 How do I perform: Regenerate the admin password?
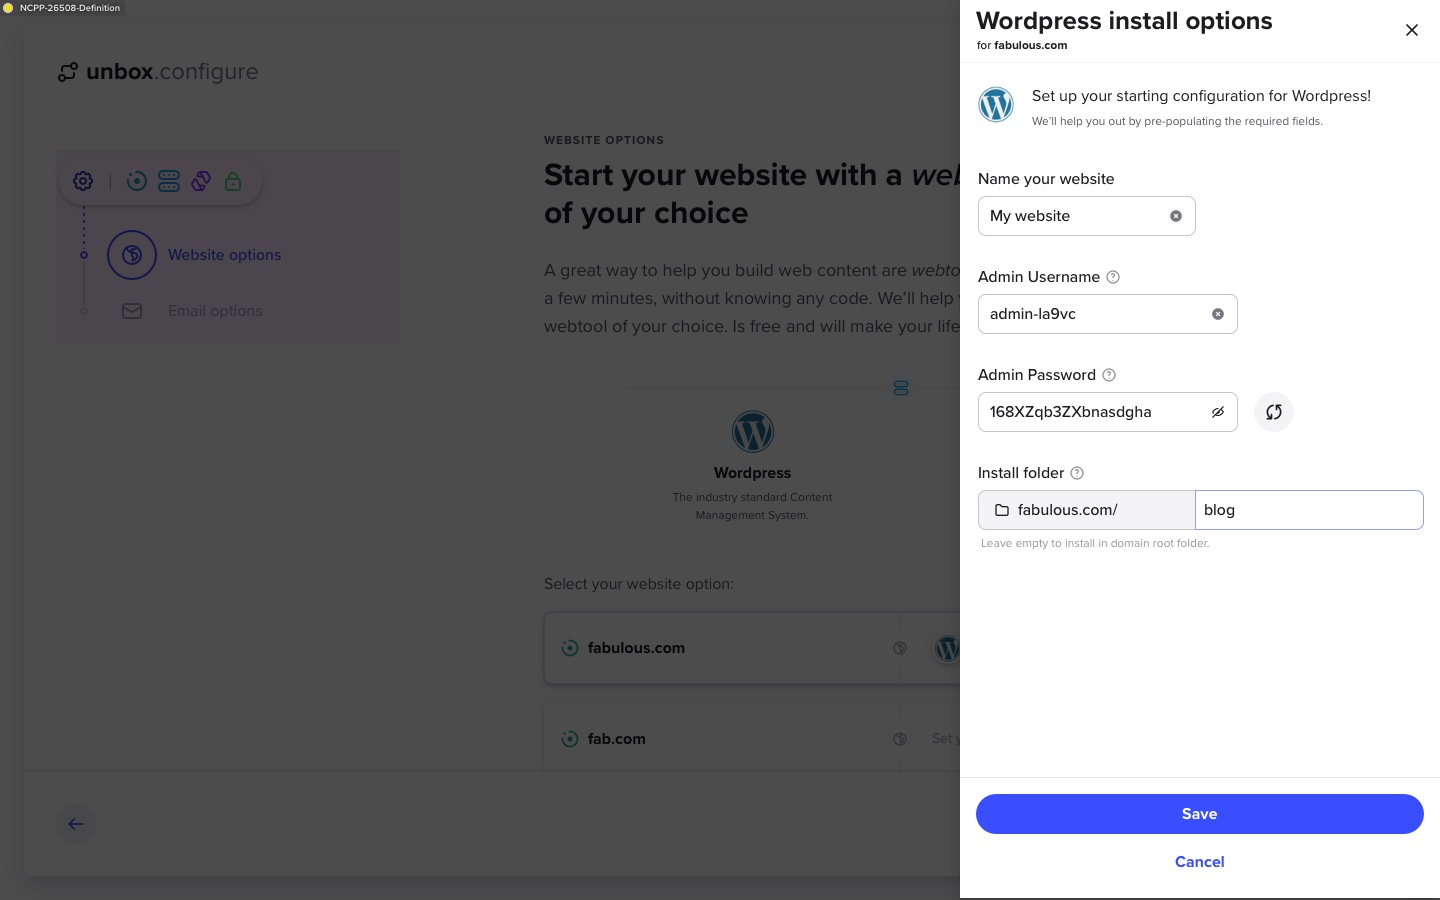(1273, 412)
